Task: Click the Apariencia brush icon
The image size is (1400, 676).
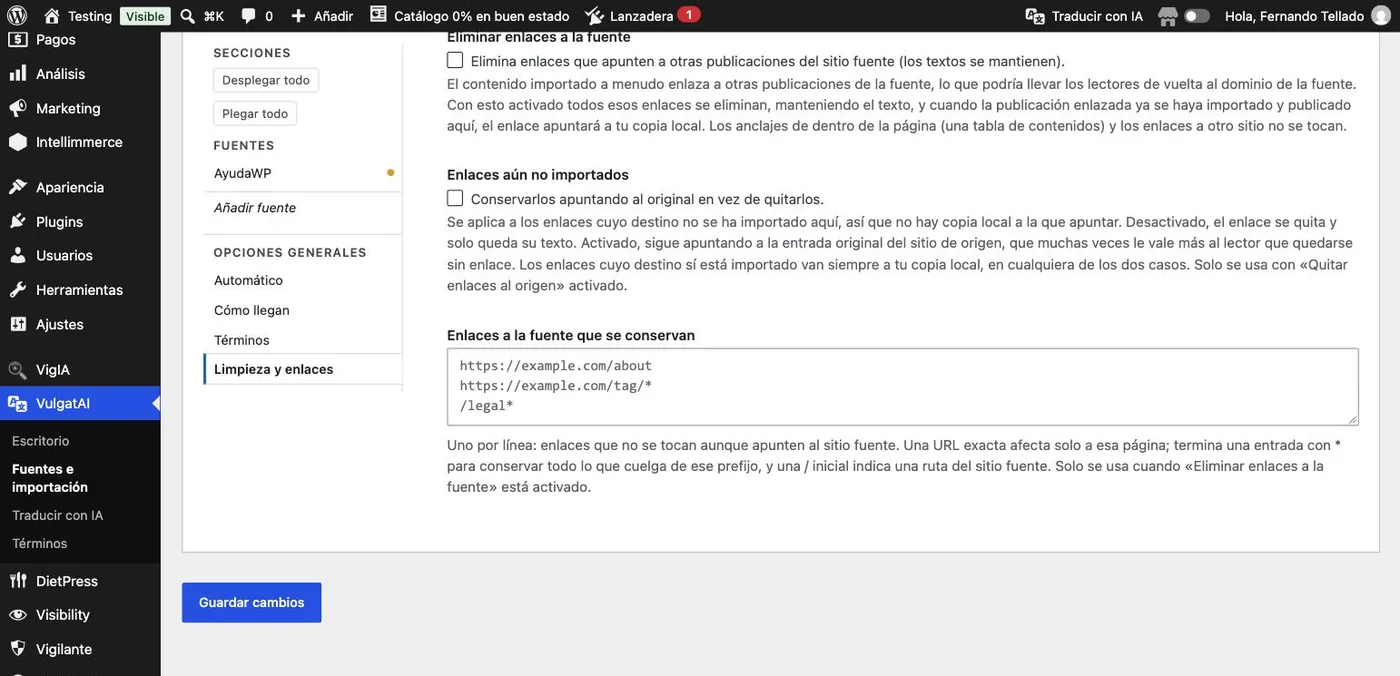Action: coord(17,187)
